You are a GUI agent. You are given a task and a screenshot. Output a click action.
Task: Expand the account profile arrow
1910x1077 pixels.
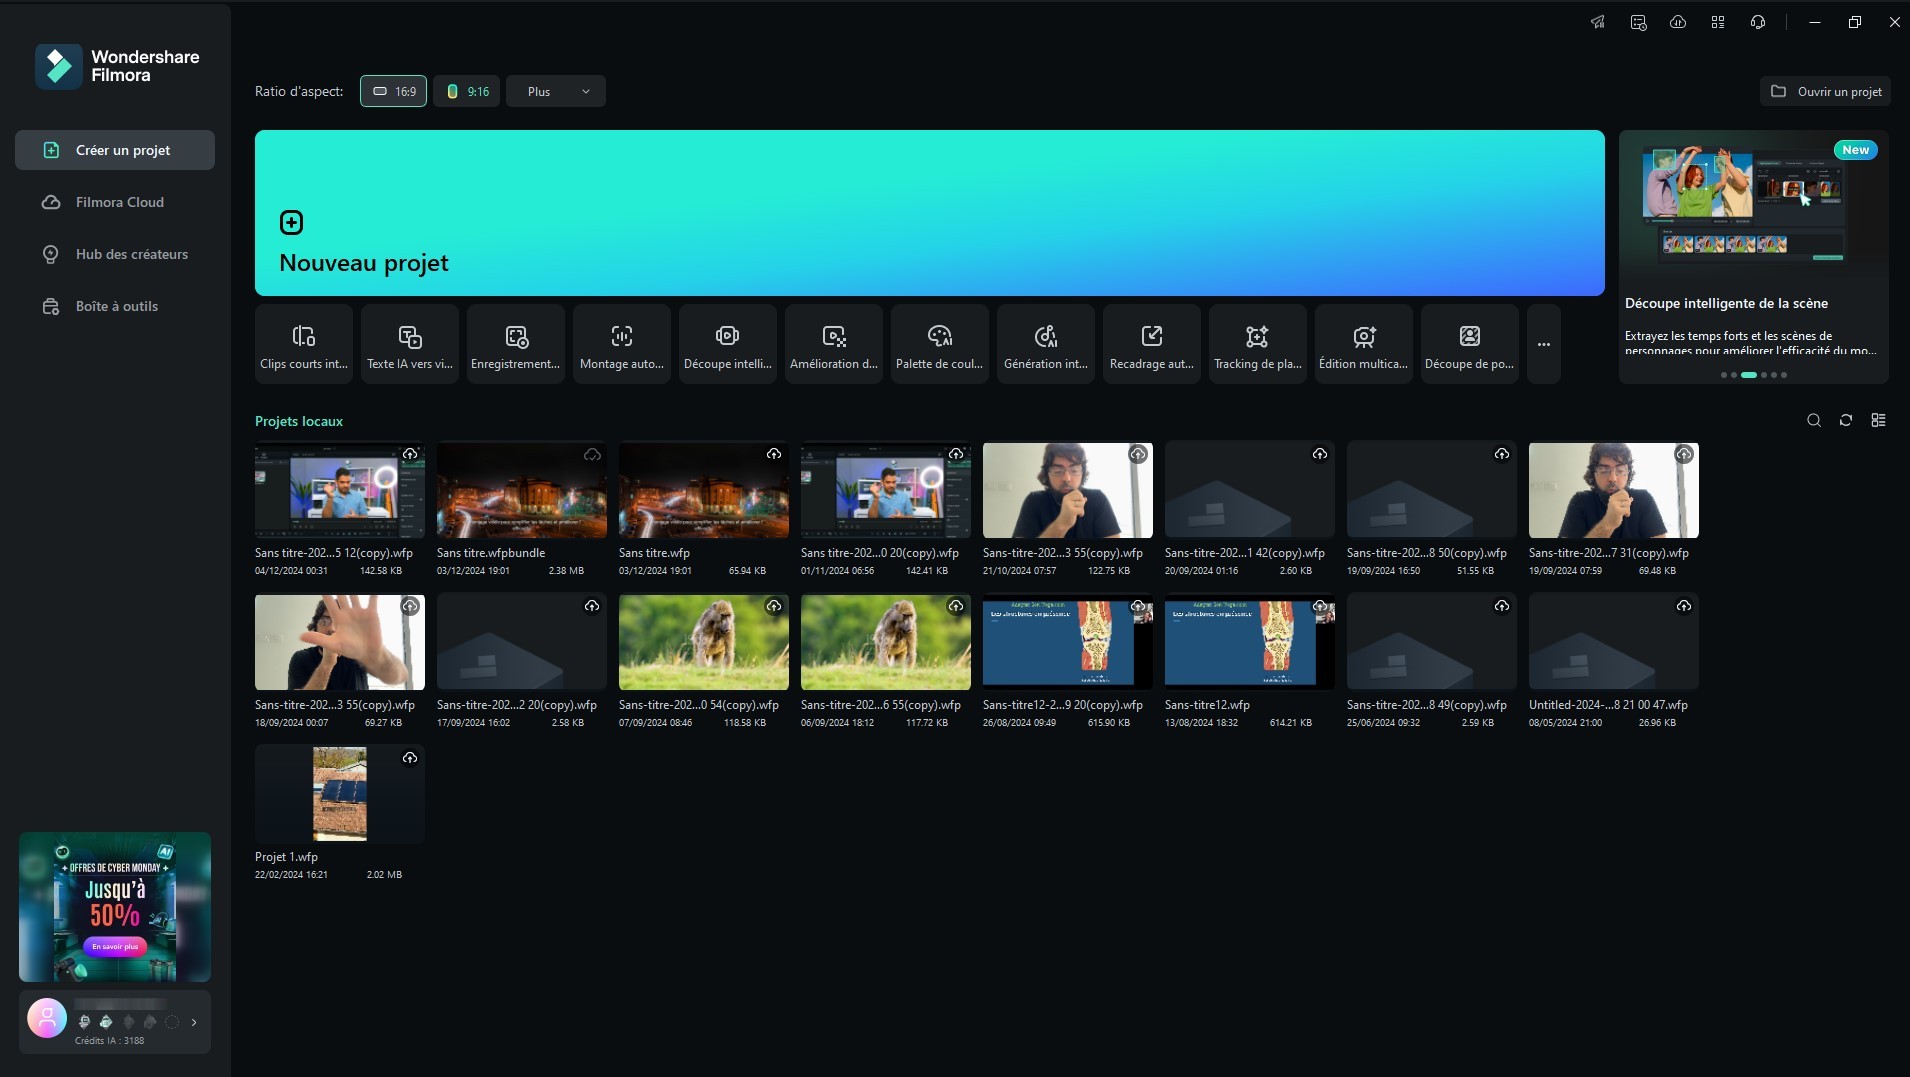[x=194, y=1022]
